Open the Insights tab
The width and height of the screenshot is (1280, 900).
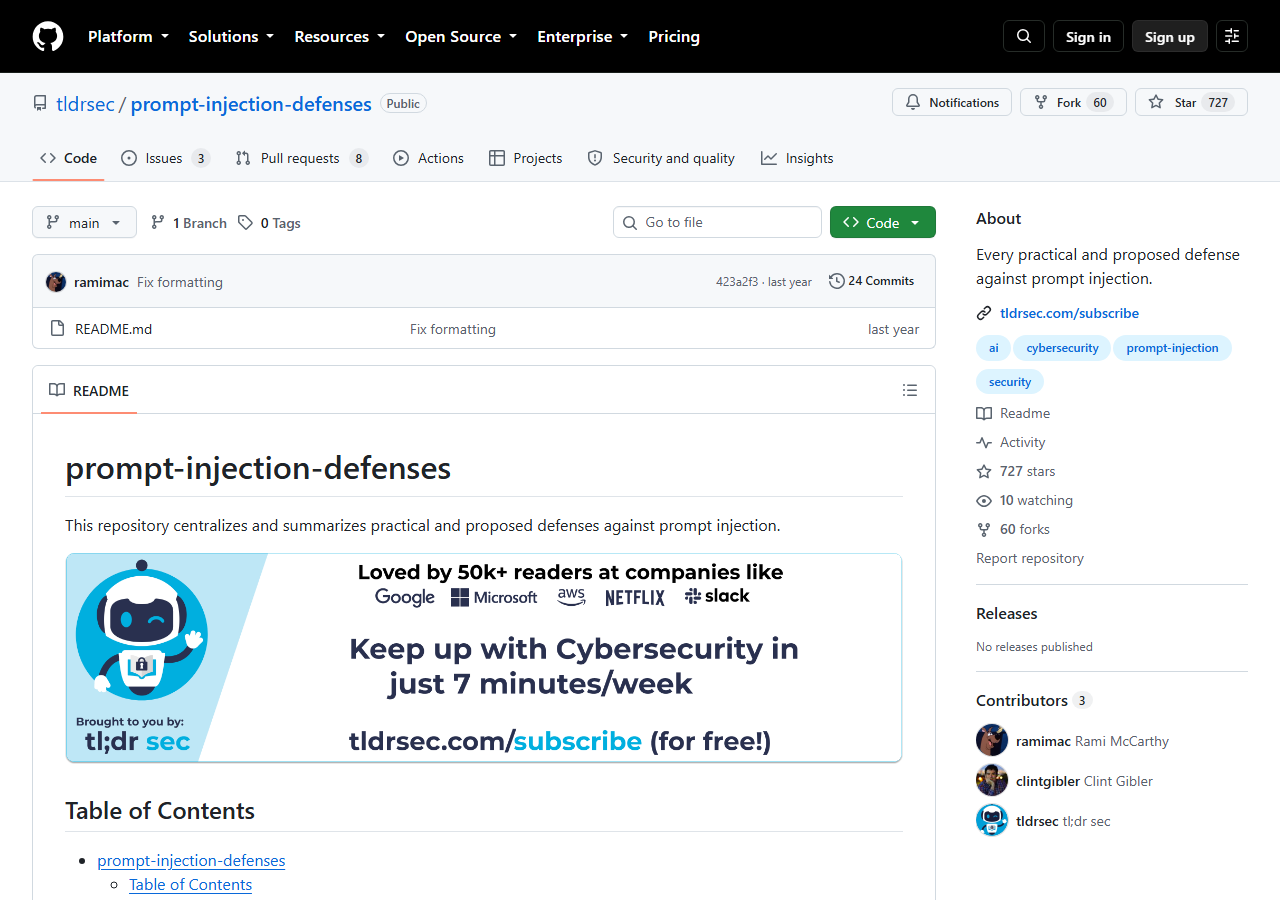pyautogui.click(x=797, y=158)
